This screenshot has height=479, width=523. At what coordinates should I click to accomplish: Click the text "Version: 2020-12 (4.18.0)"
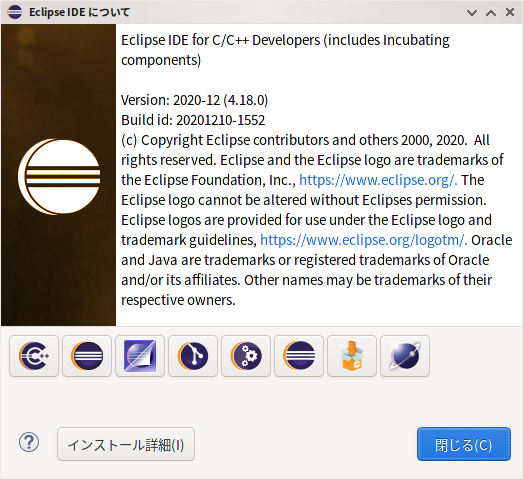(194, 100)
